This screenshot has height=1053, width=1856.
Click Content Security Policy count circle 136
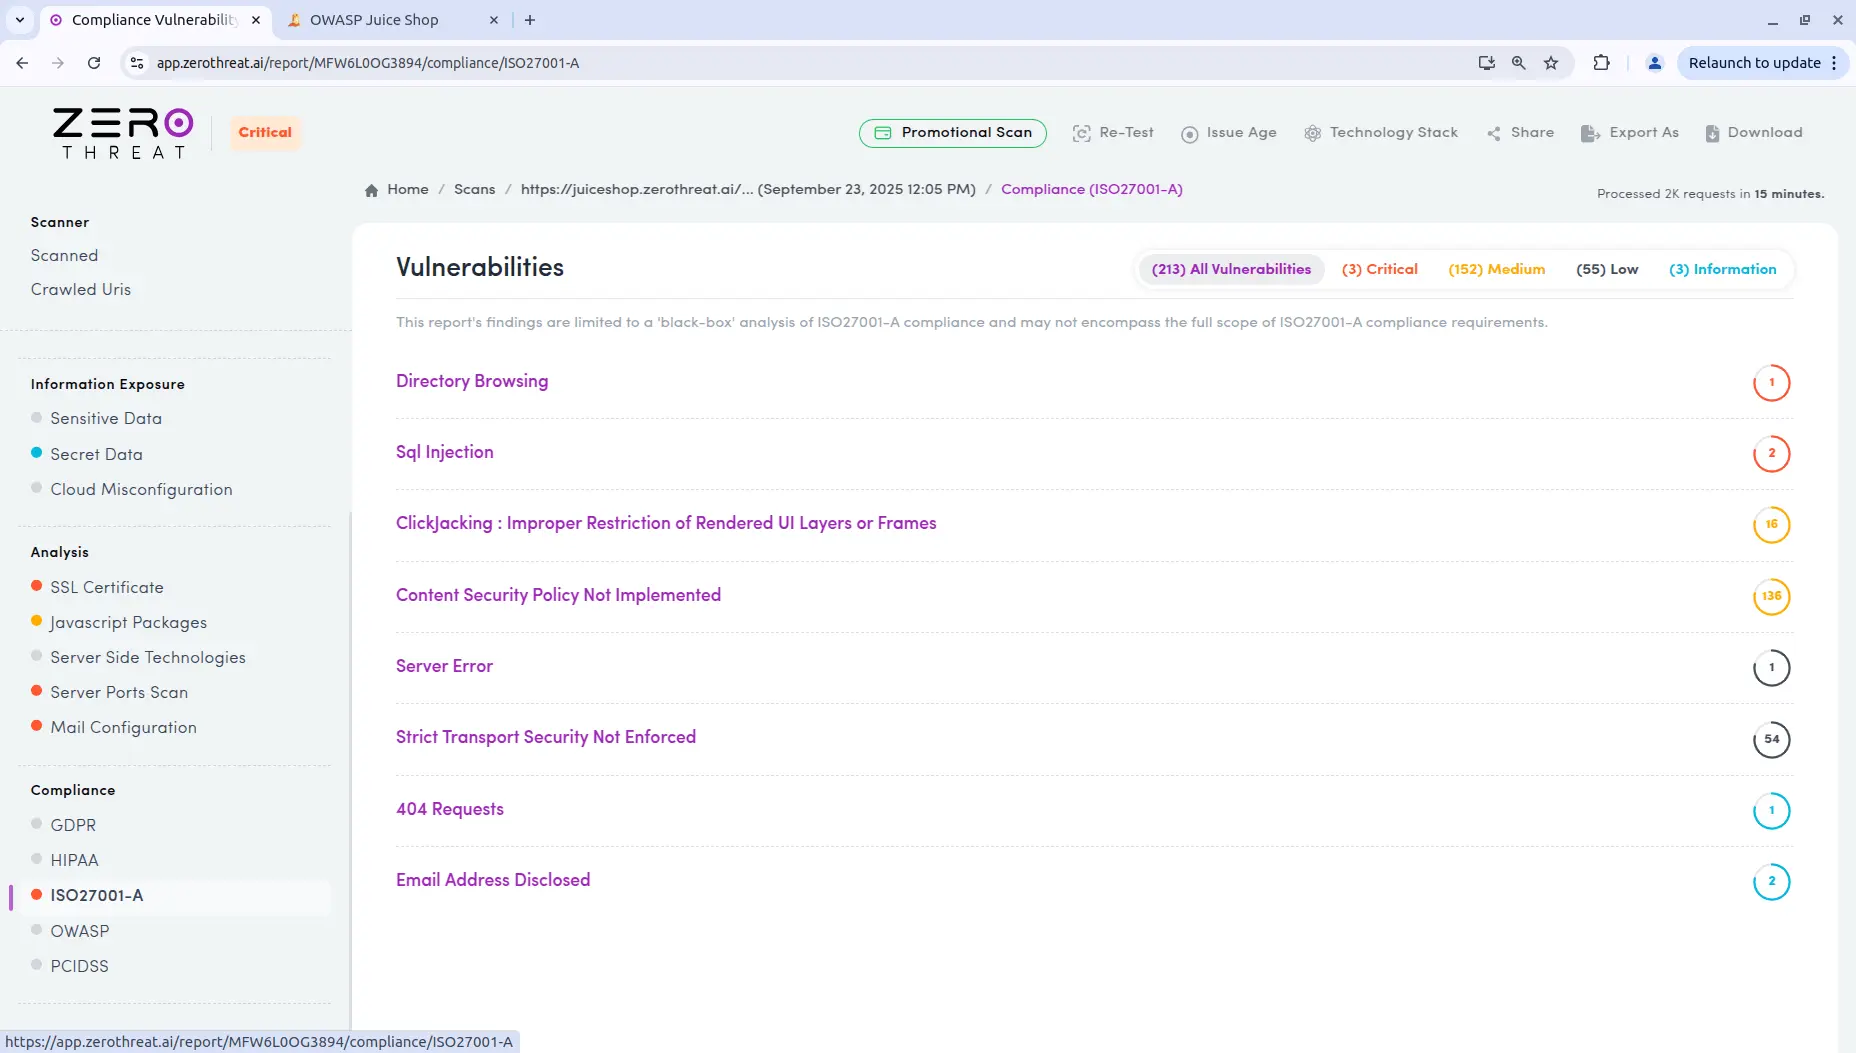[x=1771, y=597]
